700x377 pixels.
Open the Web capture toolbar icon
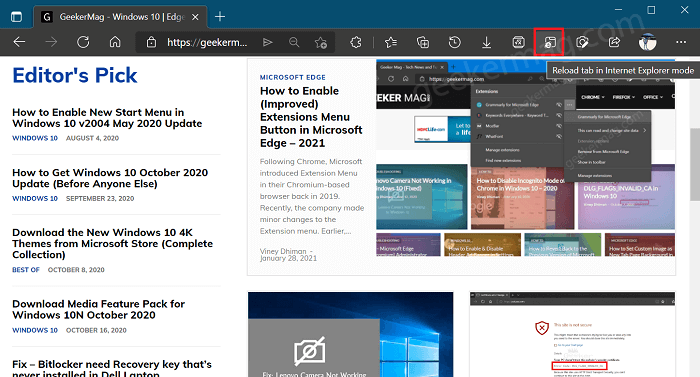click(x=582, y=42)
